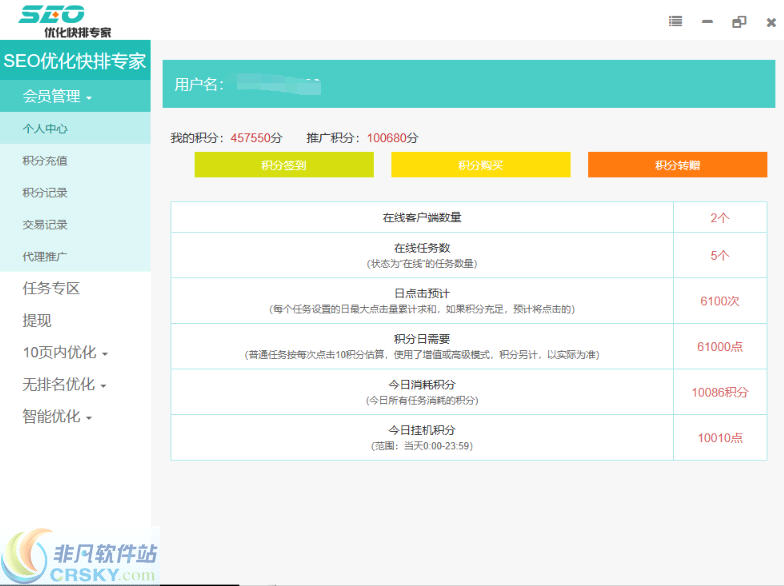Click the 范围: 当天0:00-23:59 note
The height and width of the screenshot is (586, 784).
(x=422, y=446)
